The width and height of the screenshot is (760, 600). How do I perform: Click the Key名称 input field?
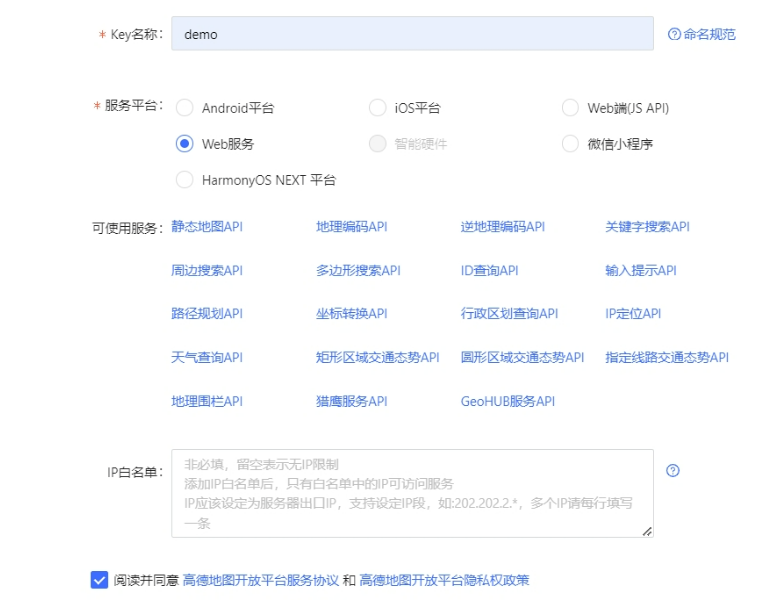point(412,34)
